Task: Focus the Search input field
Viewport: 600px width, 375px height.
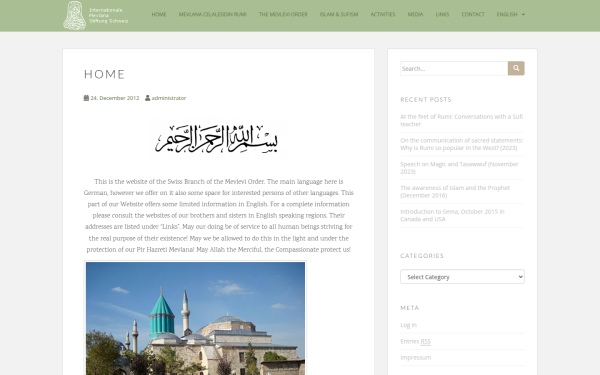Action: point(454,68)
